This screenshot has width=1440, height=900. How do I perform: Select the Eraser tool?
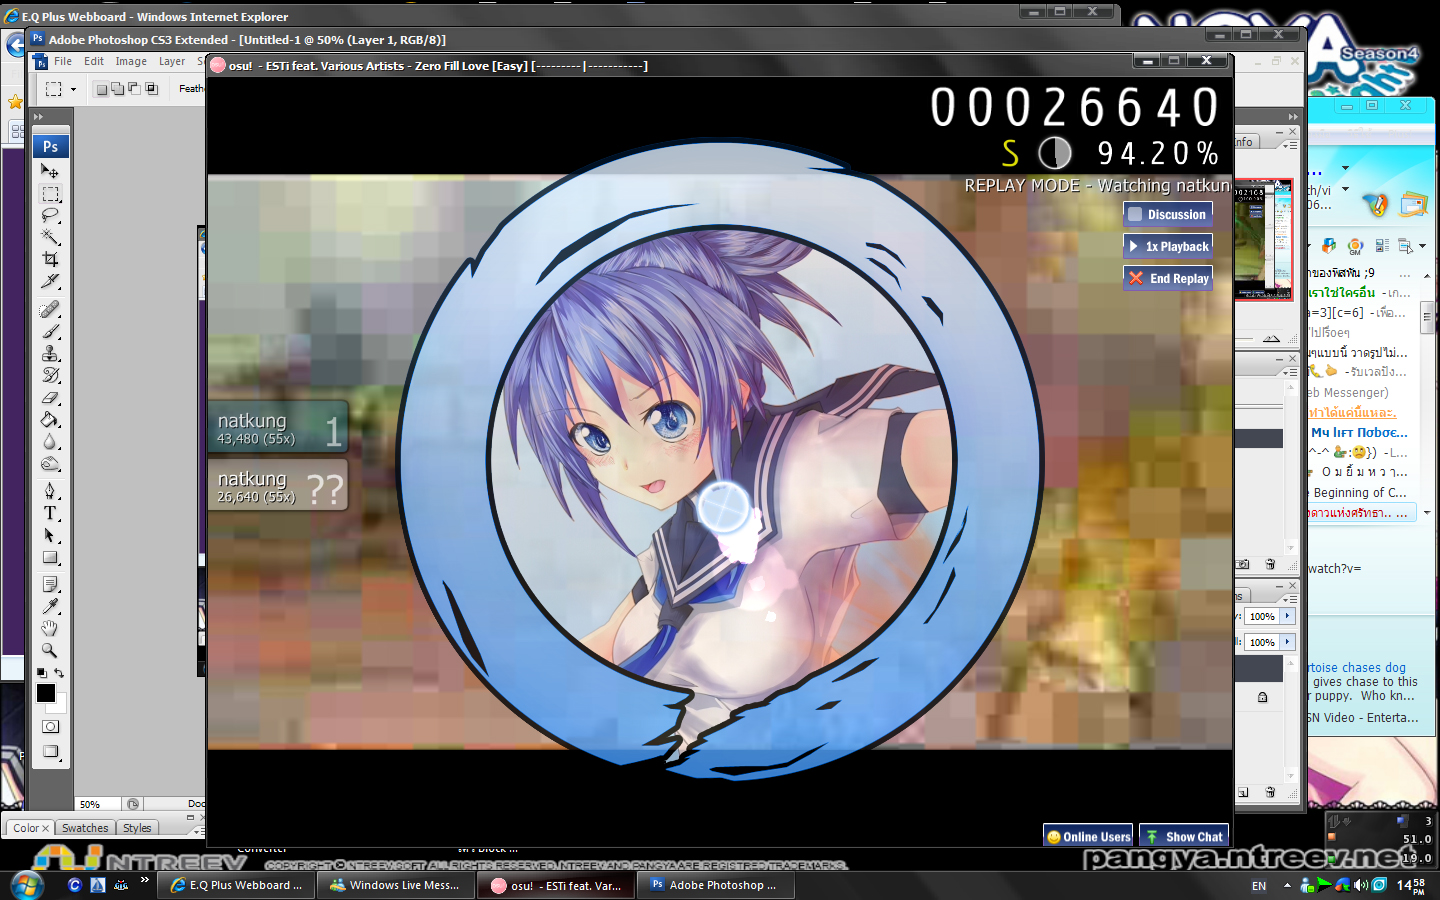tap(50, 397)
